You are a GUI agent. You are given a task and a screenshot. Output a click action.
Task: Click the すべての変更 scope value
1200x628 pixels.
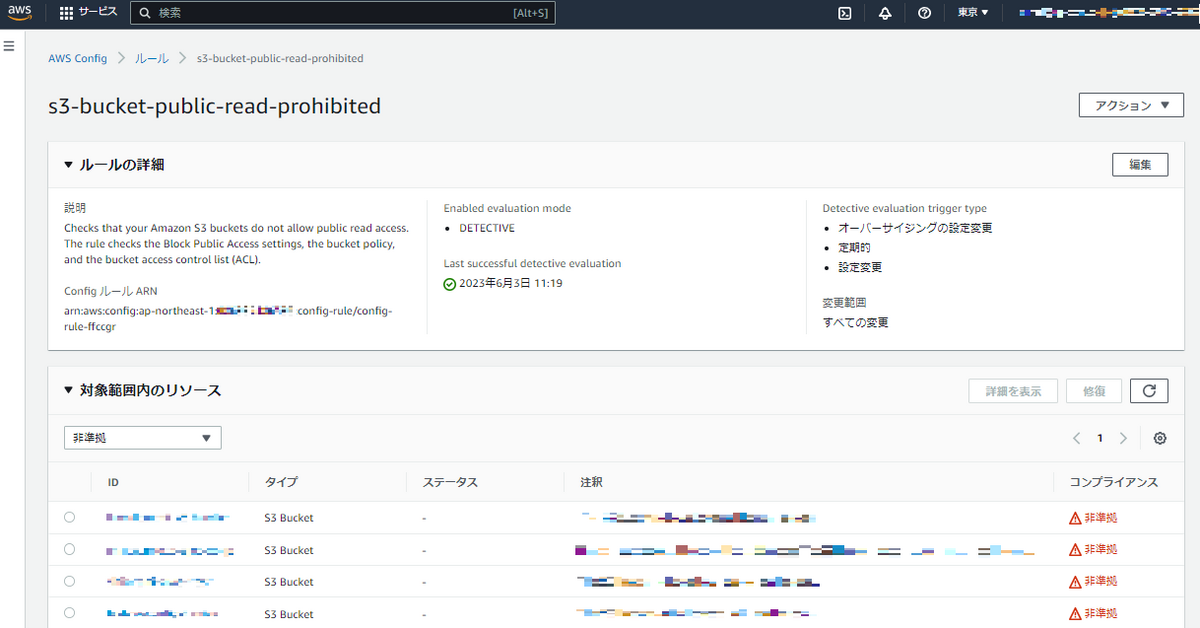(855, 322)
